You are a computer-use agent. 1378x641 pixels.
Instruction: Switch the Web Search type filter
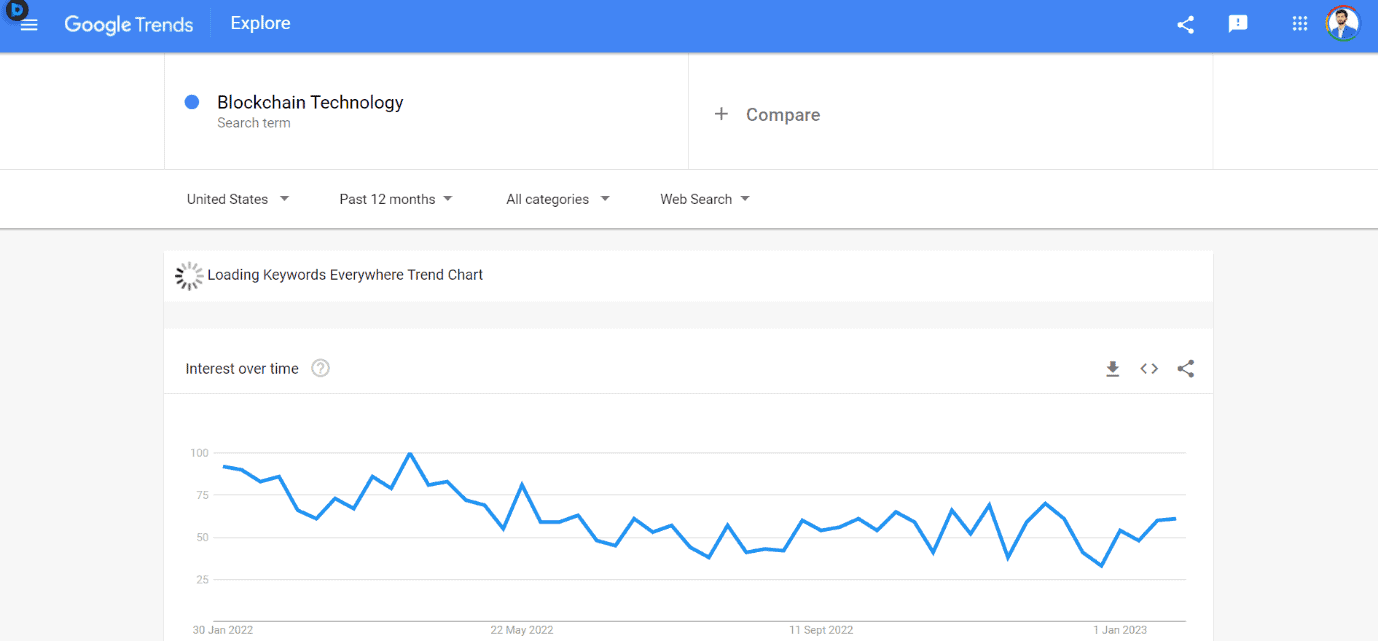704,199
